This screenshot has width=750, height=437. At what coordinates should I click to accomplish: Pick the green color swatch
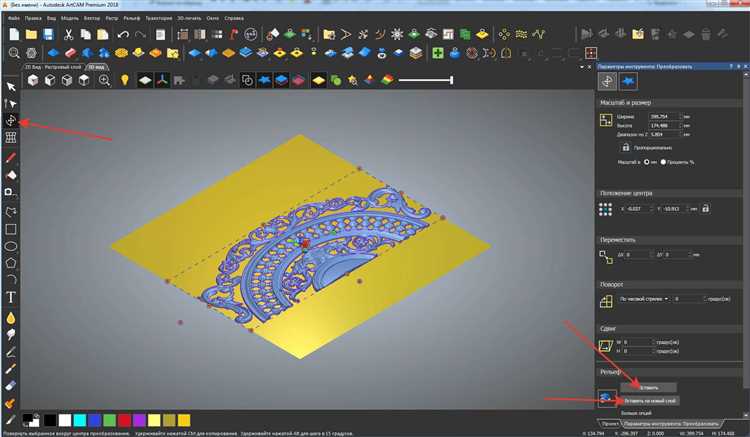point(110,420)
